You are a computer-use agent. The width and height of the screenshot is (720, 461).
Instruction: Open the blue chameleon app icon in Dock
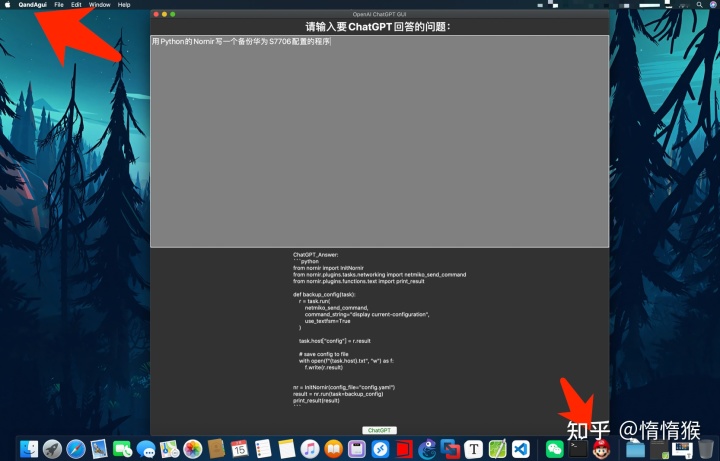[x=427, y=449]
